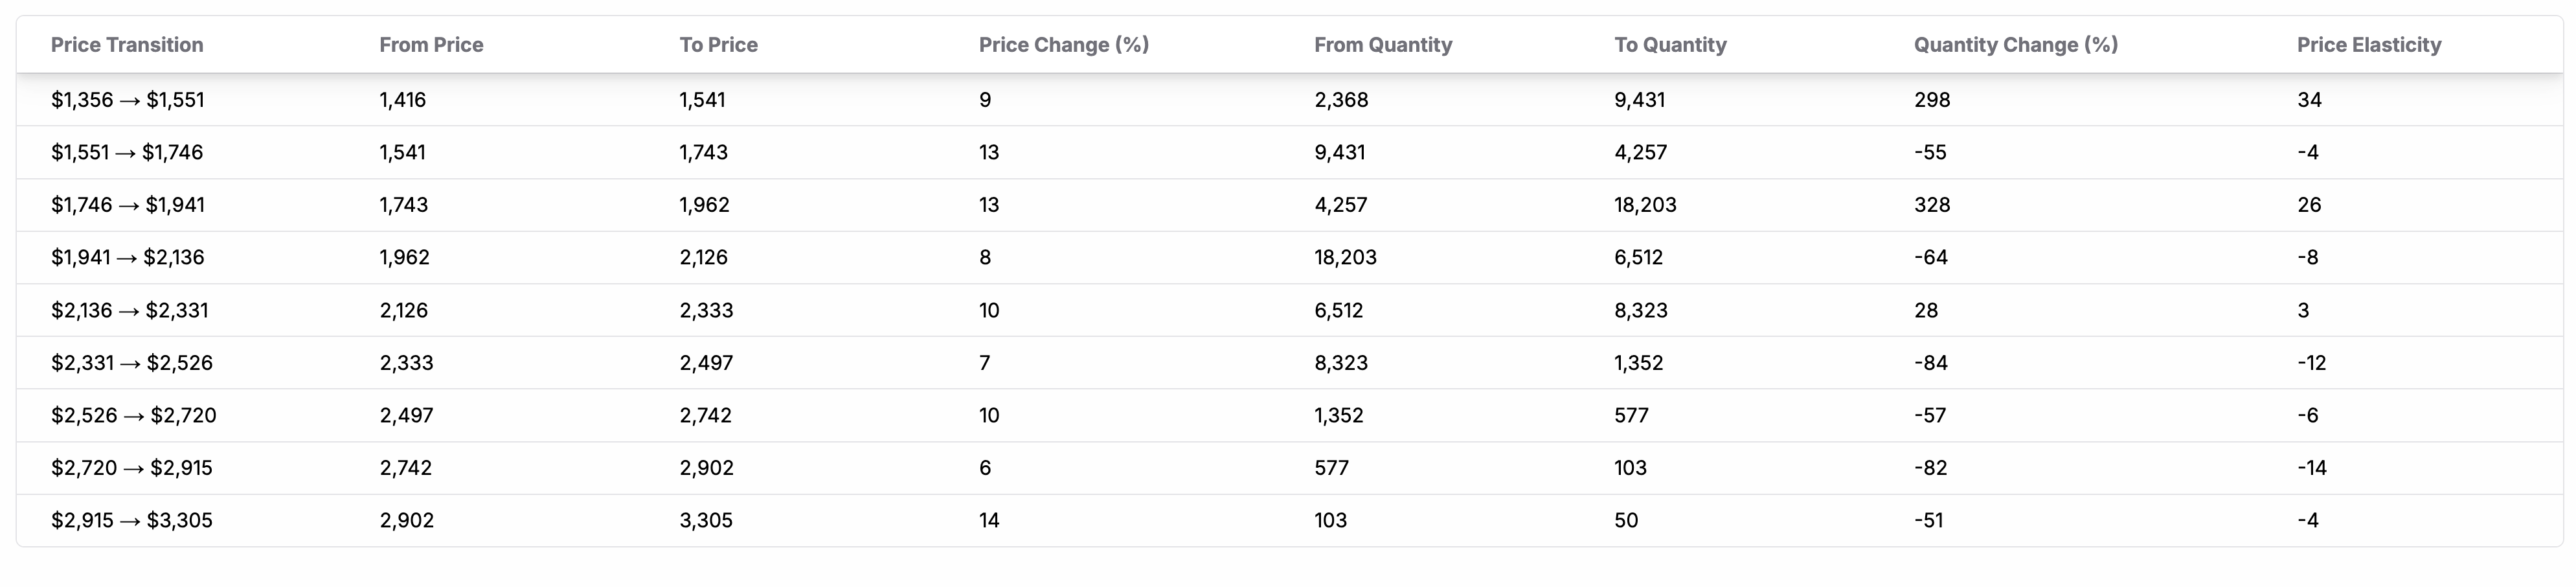
Task: Click the Price Elasticity column header
Action: [x=2368, y=45]
